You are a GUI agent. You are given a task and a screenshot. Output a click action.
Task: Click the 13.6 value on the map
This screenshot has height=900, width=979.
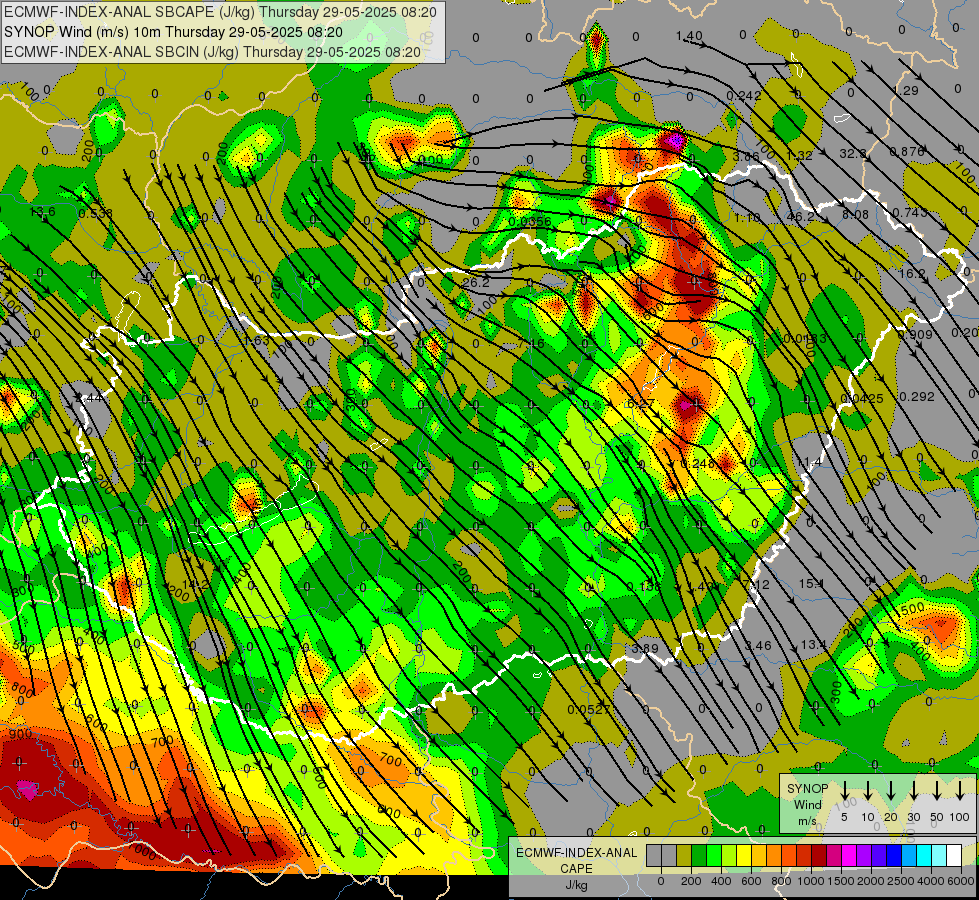click(42, 212)
